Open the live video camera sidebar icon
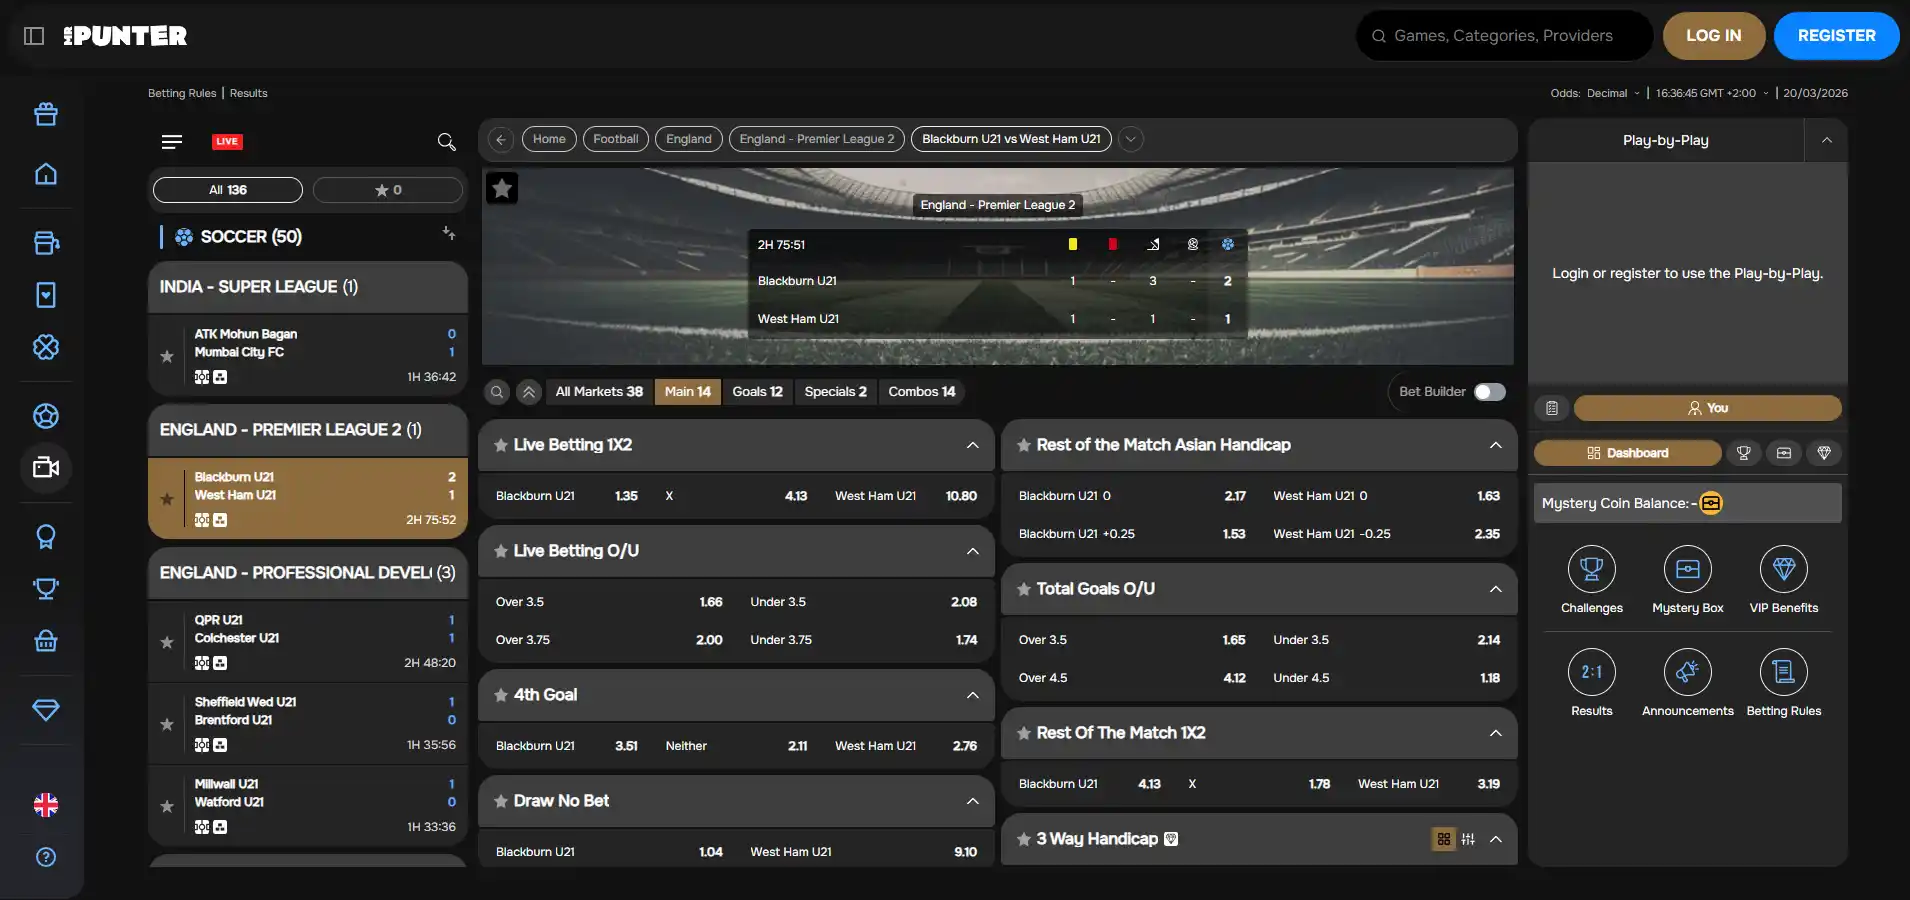Screen dimensions: 1910x900 (46, 467)
